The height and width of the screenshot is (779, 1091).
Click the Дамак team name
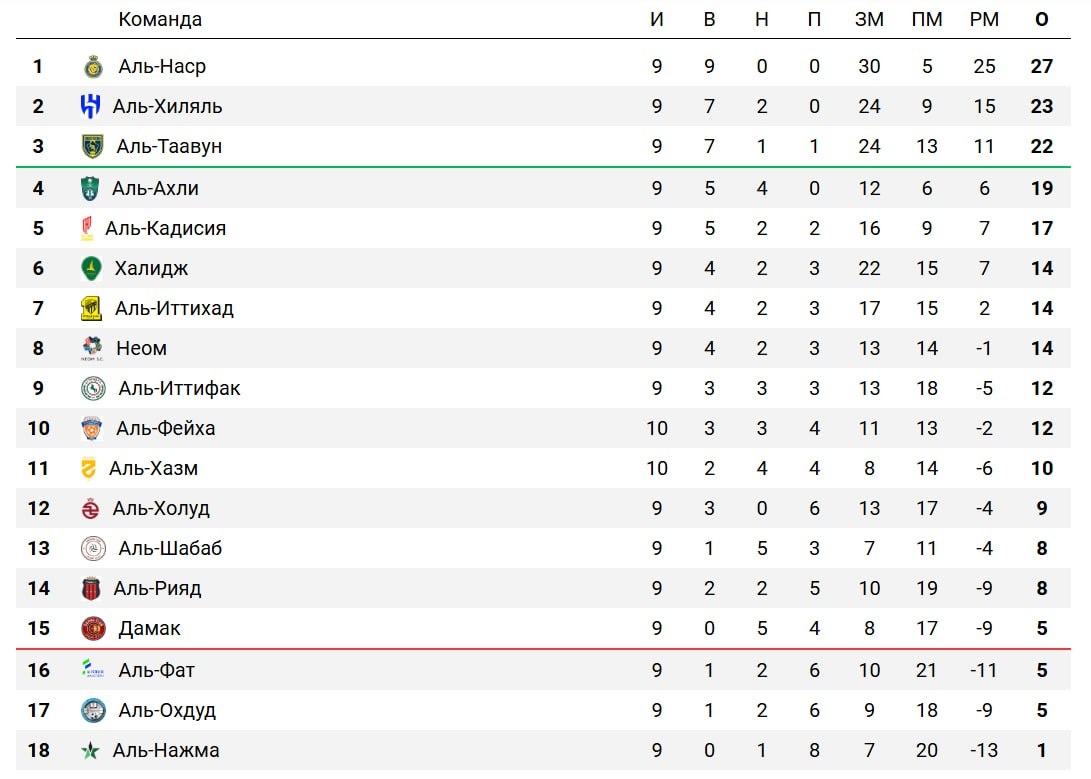pos(149,629)
